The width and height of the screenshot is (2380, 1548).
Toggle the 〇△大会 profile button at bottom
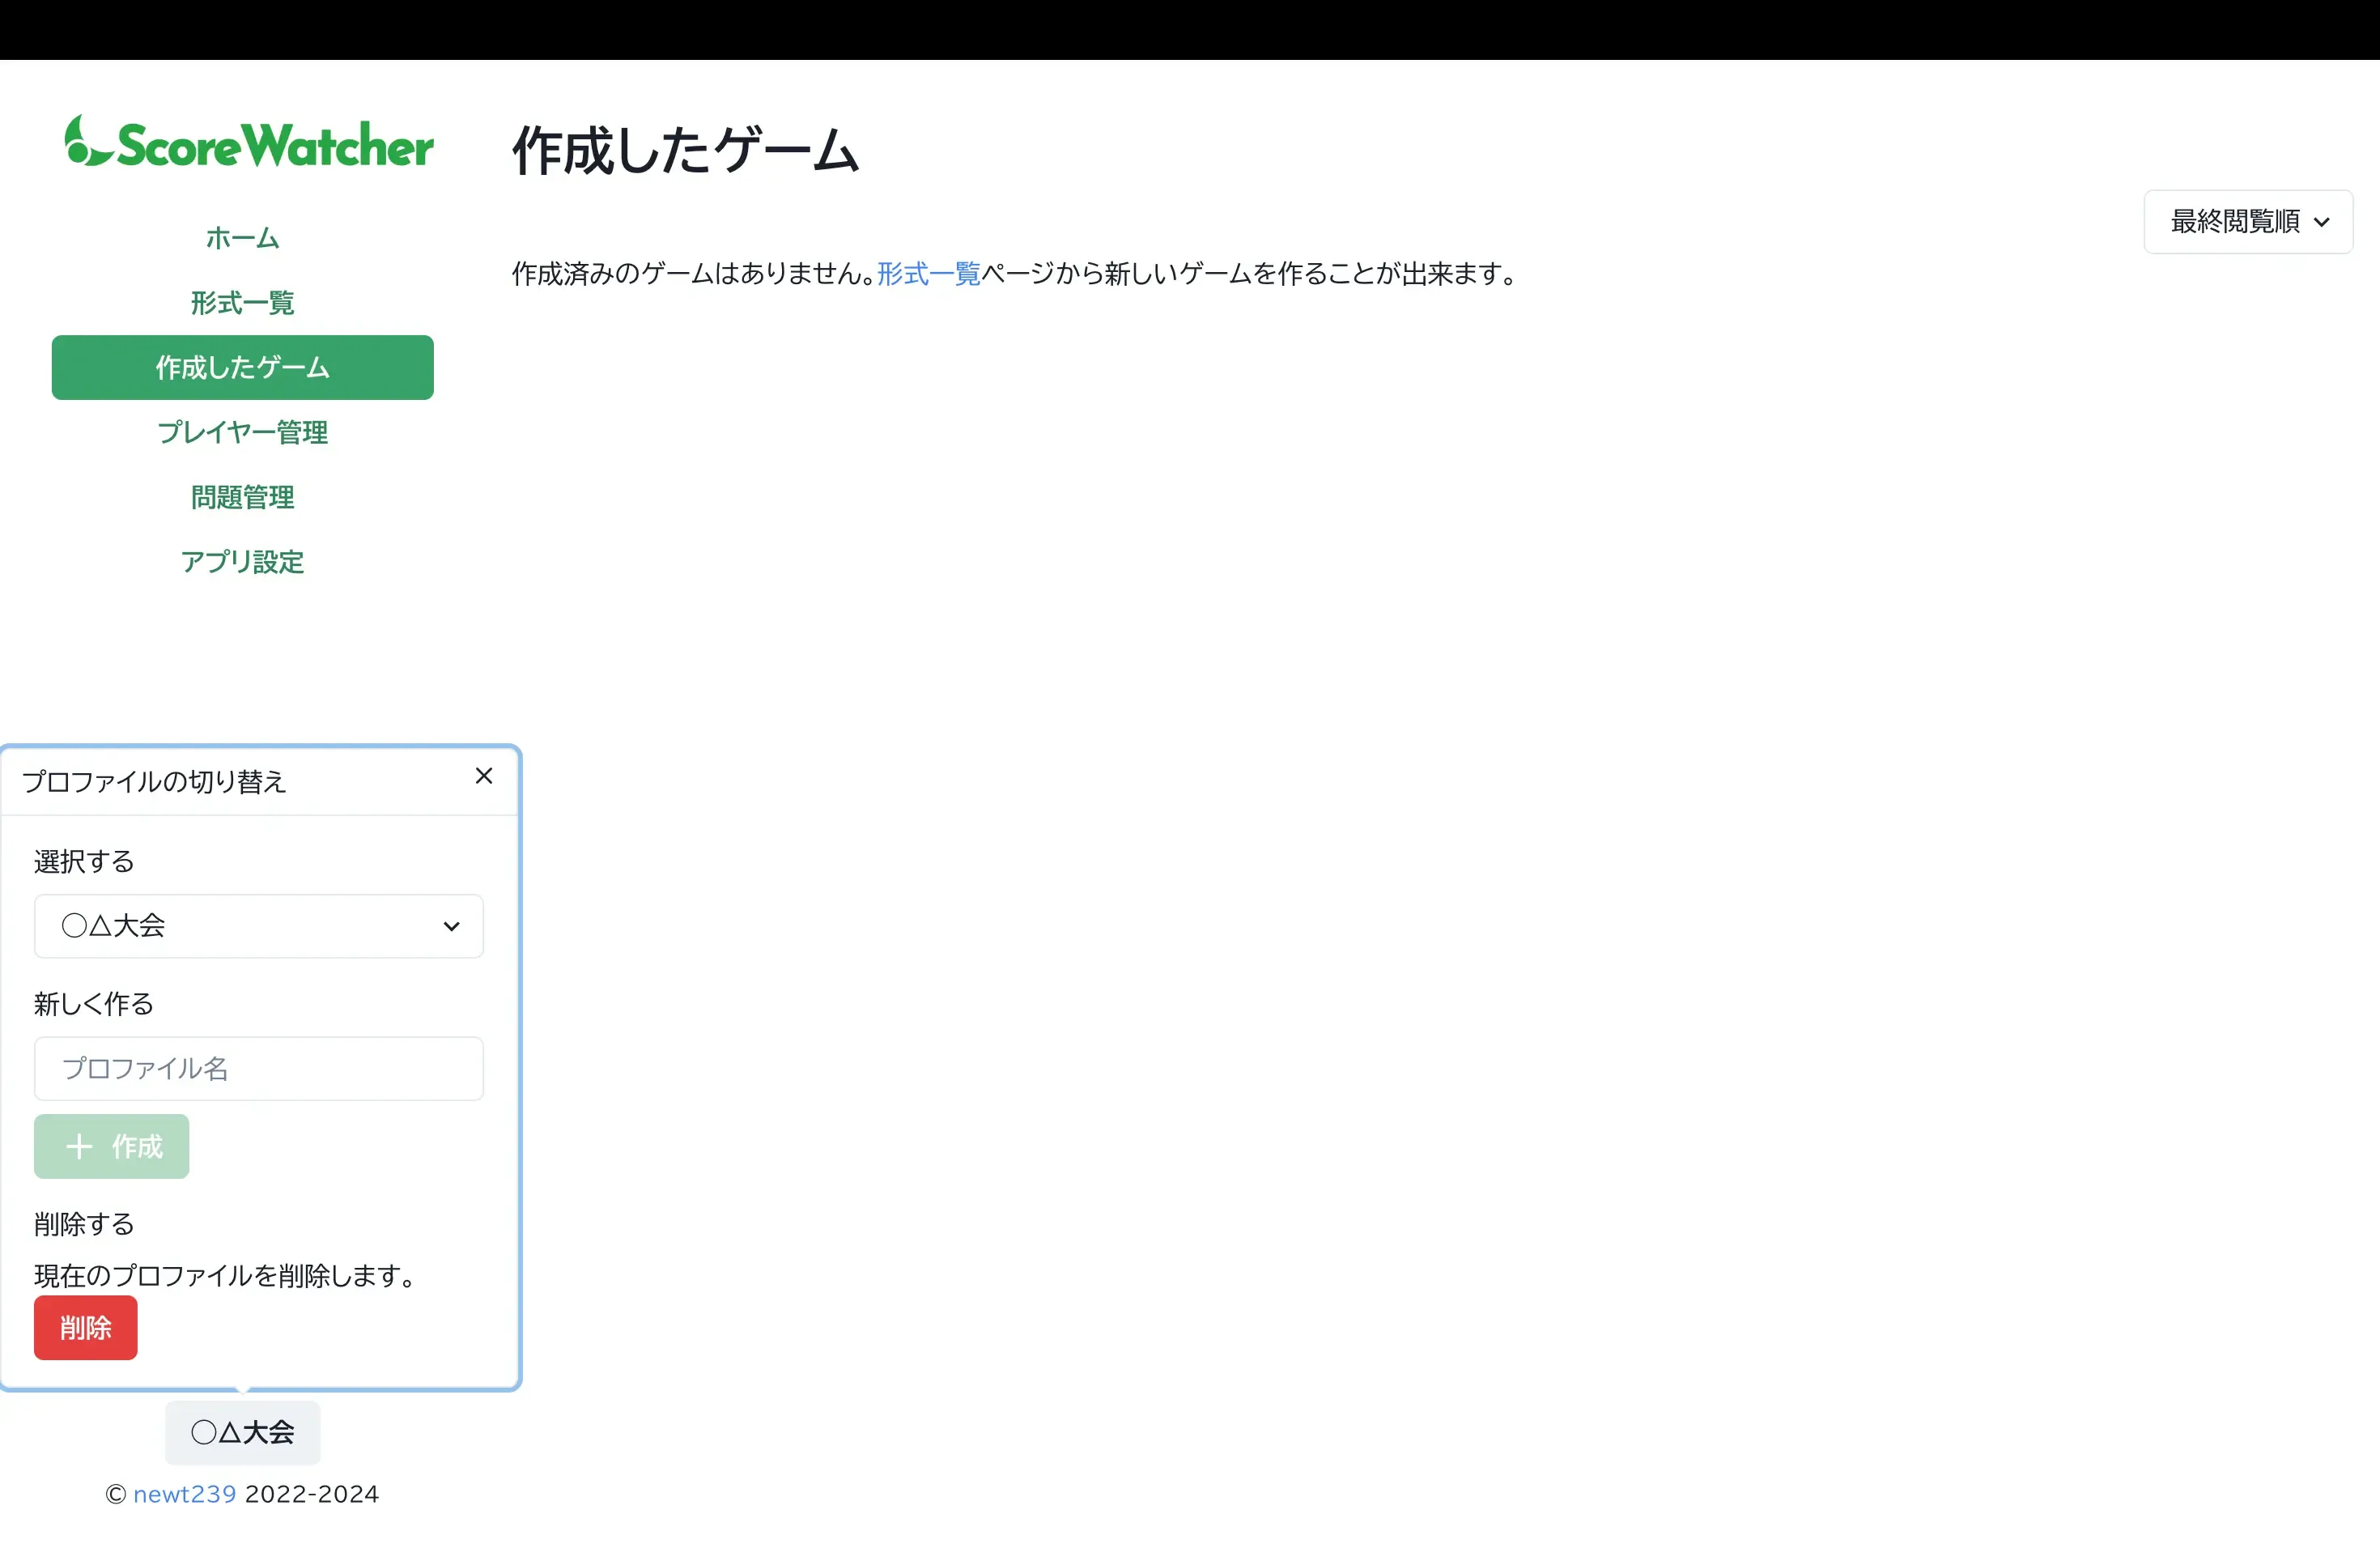pyautogui.click(x=243, y=1432)
